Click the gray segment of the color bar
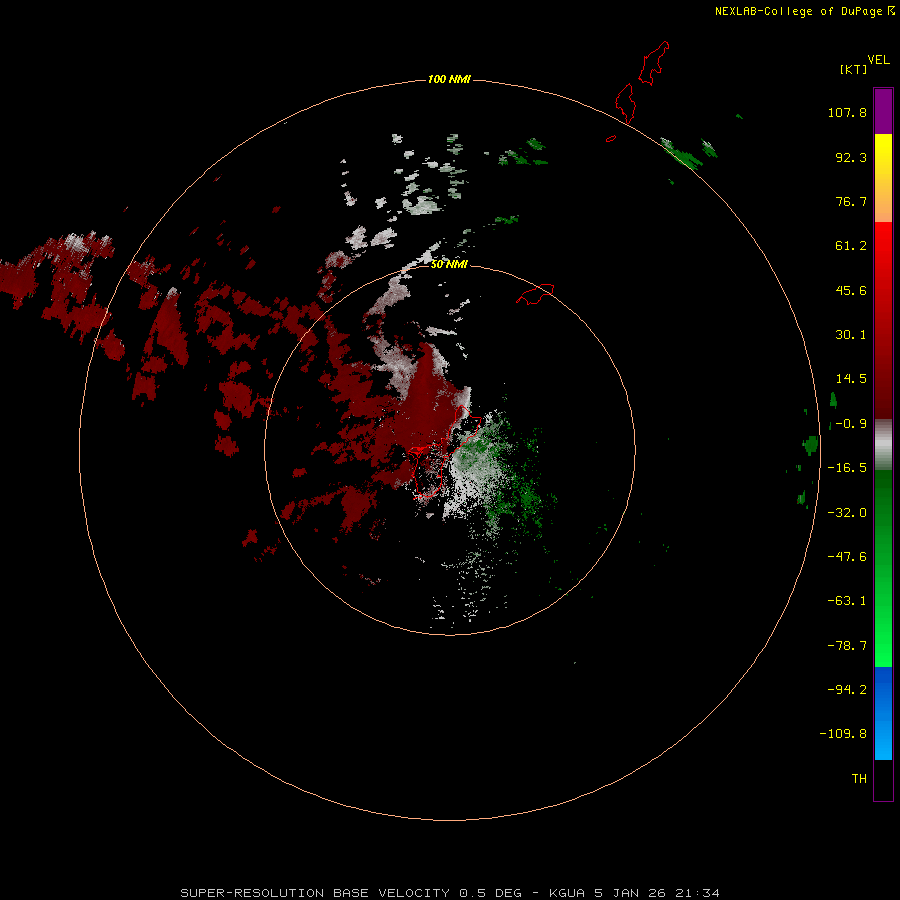 pos(883,445)
